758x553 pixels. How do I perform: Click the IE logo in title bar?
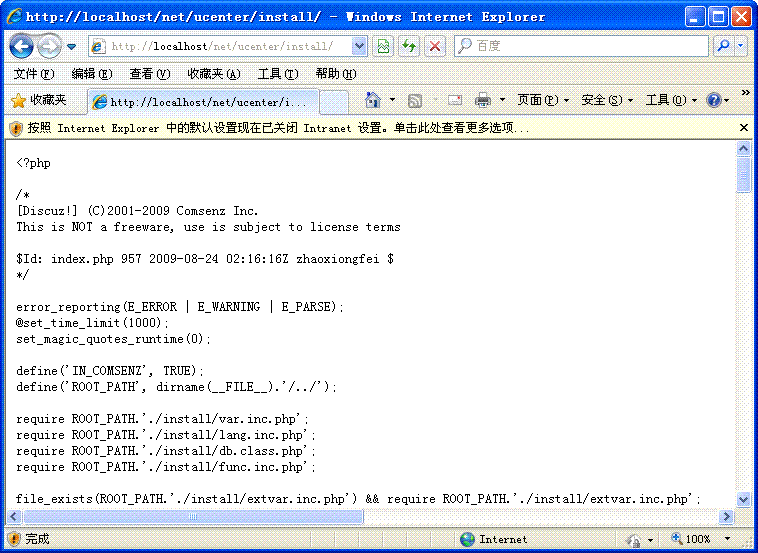pos(14,16)
